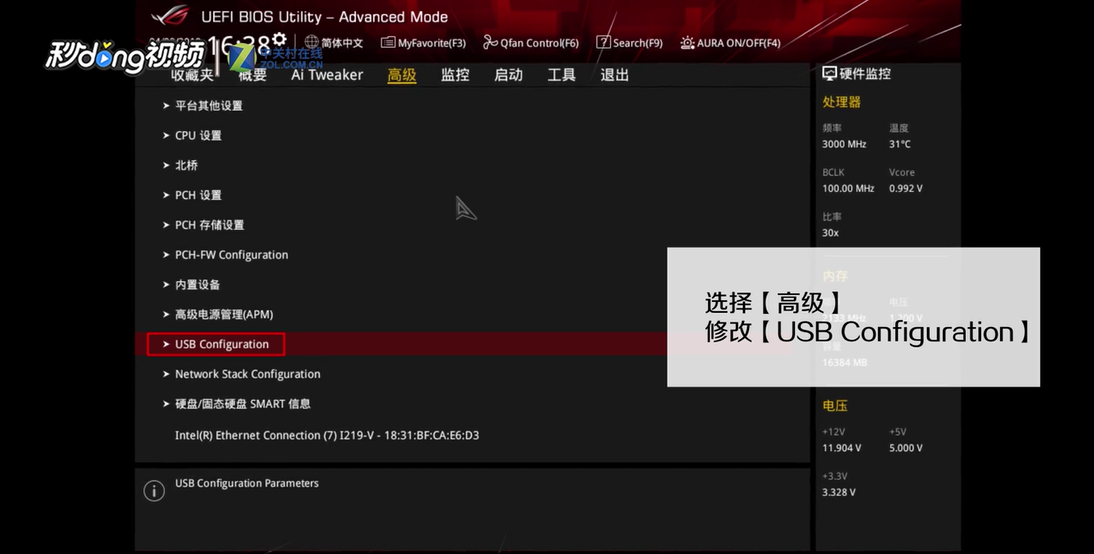Click the 硬件监控 panel title
The width and height of the screenshot is (1094, 554).
pos(865,73)
